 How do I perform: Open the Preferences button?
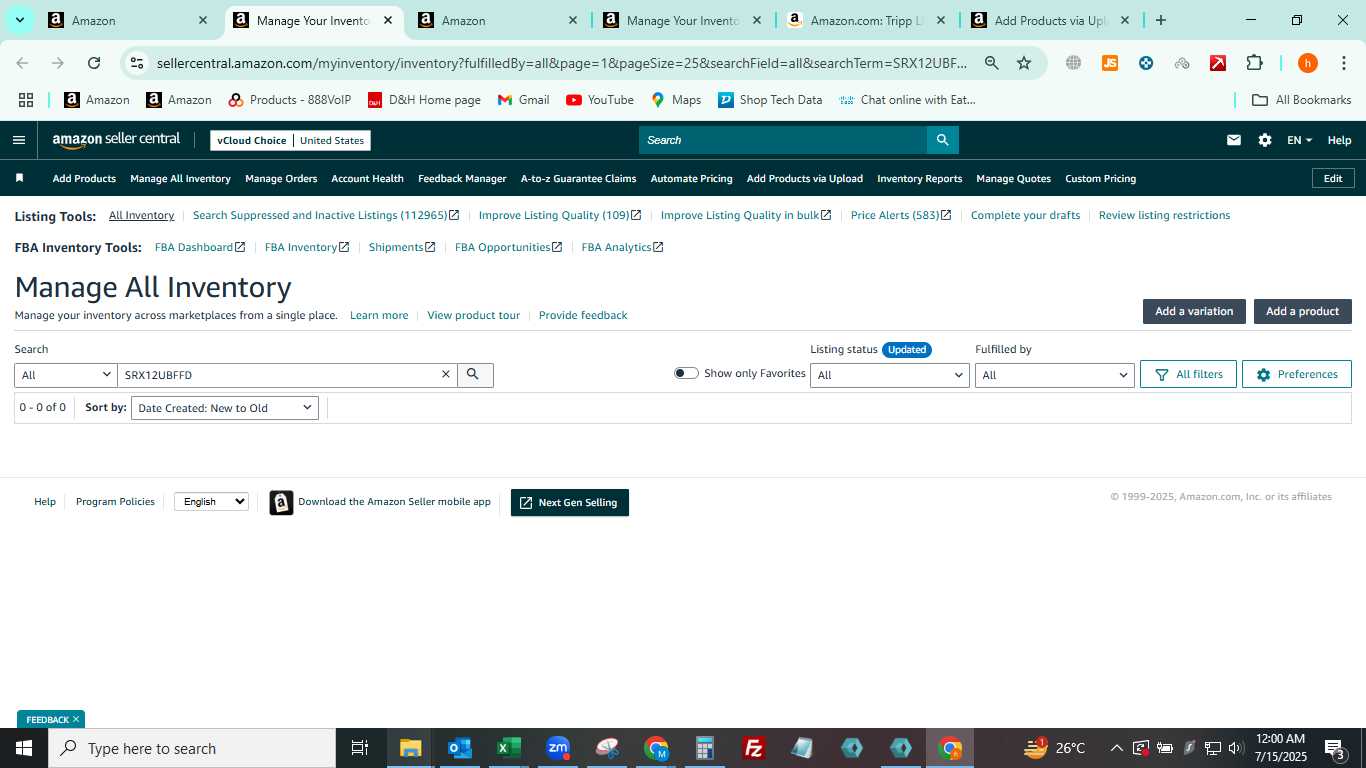pyautogui.click(x=1296, y=374)
